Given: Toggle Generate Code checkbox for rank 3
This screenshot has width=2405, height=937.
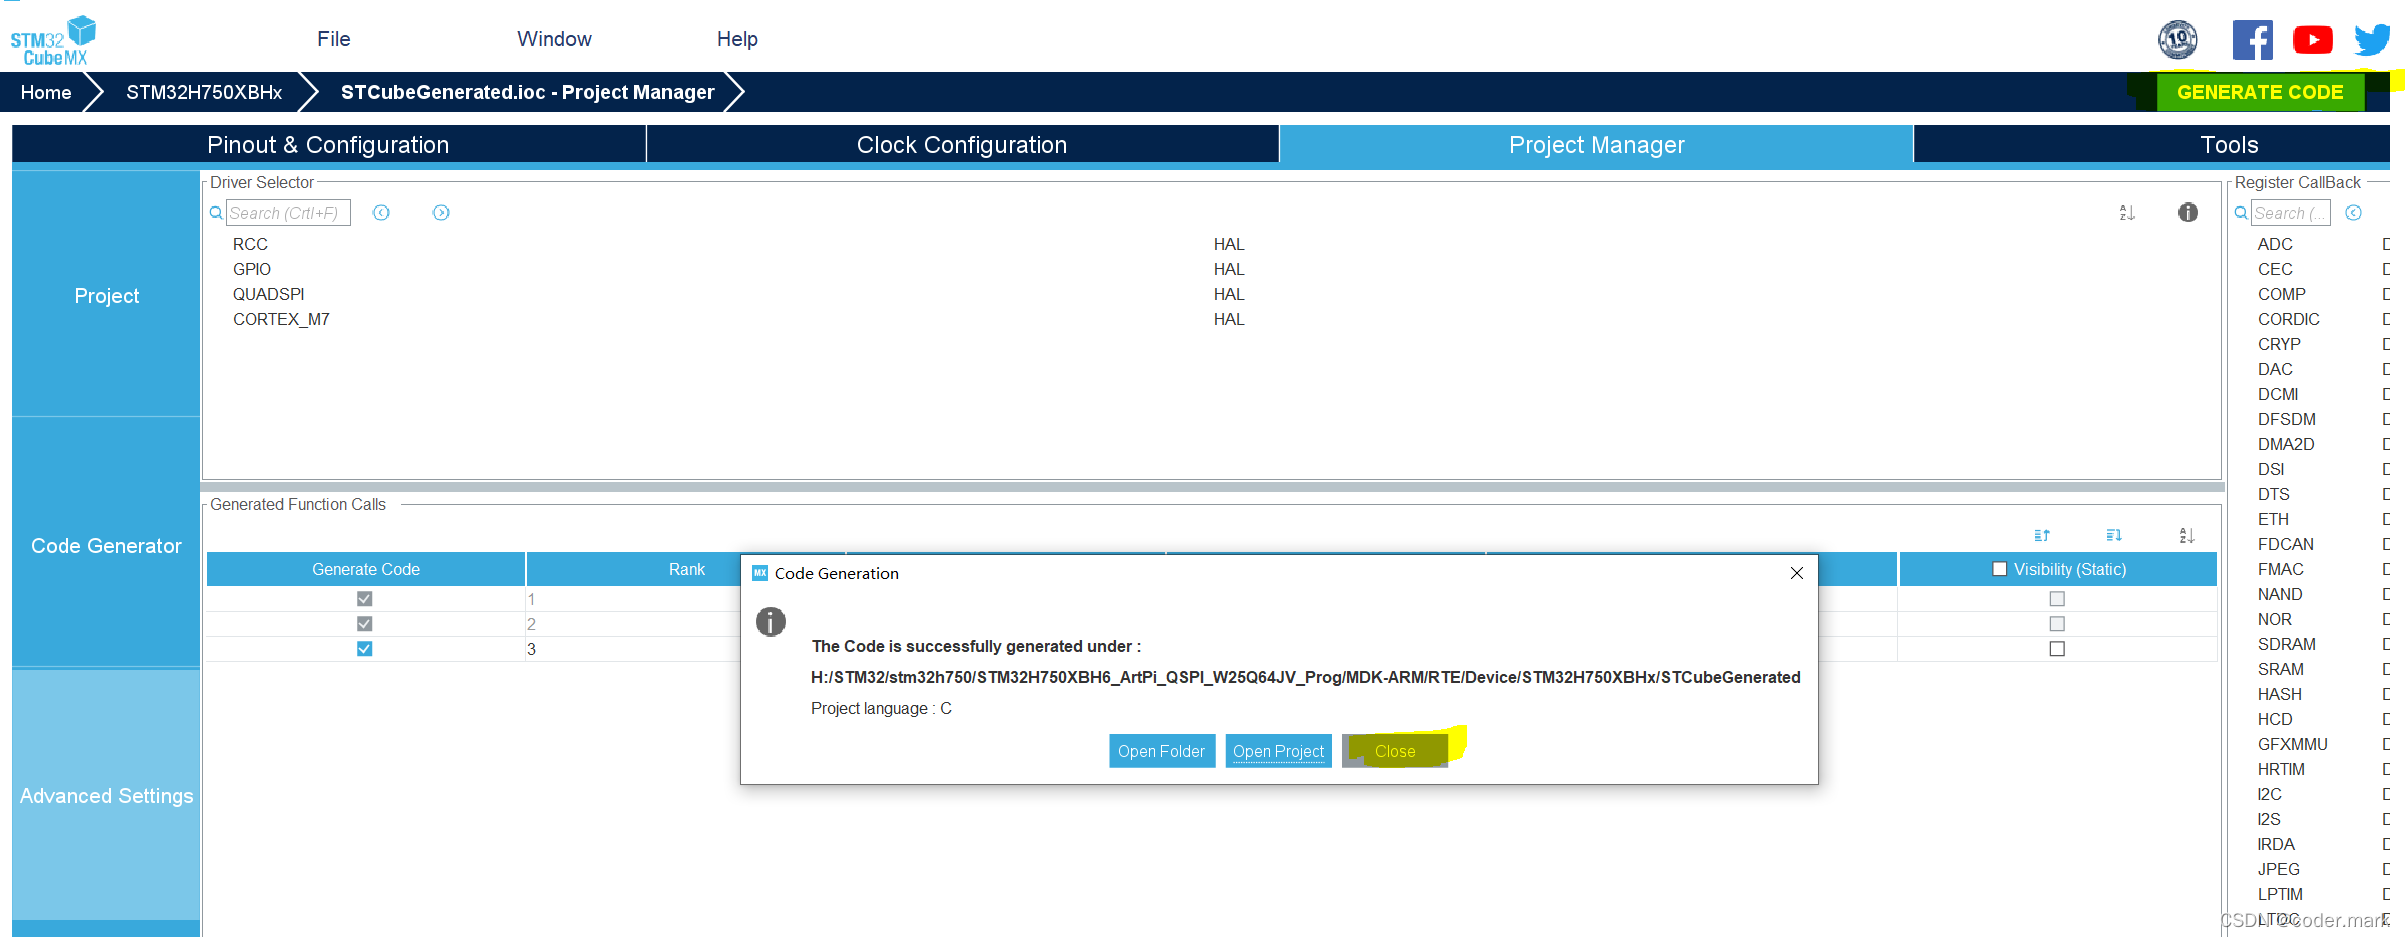Looking at the screenshot, I should coord(365,648).
